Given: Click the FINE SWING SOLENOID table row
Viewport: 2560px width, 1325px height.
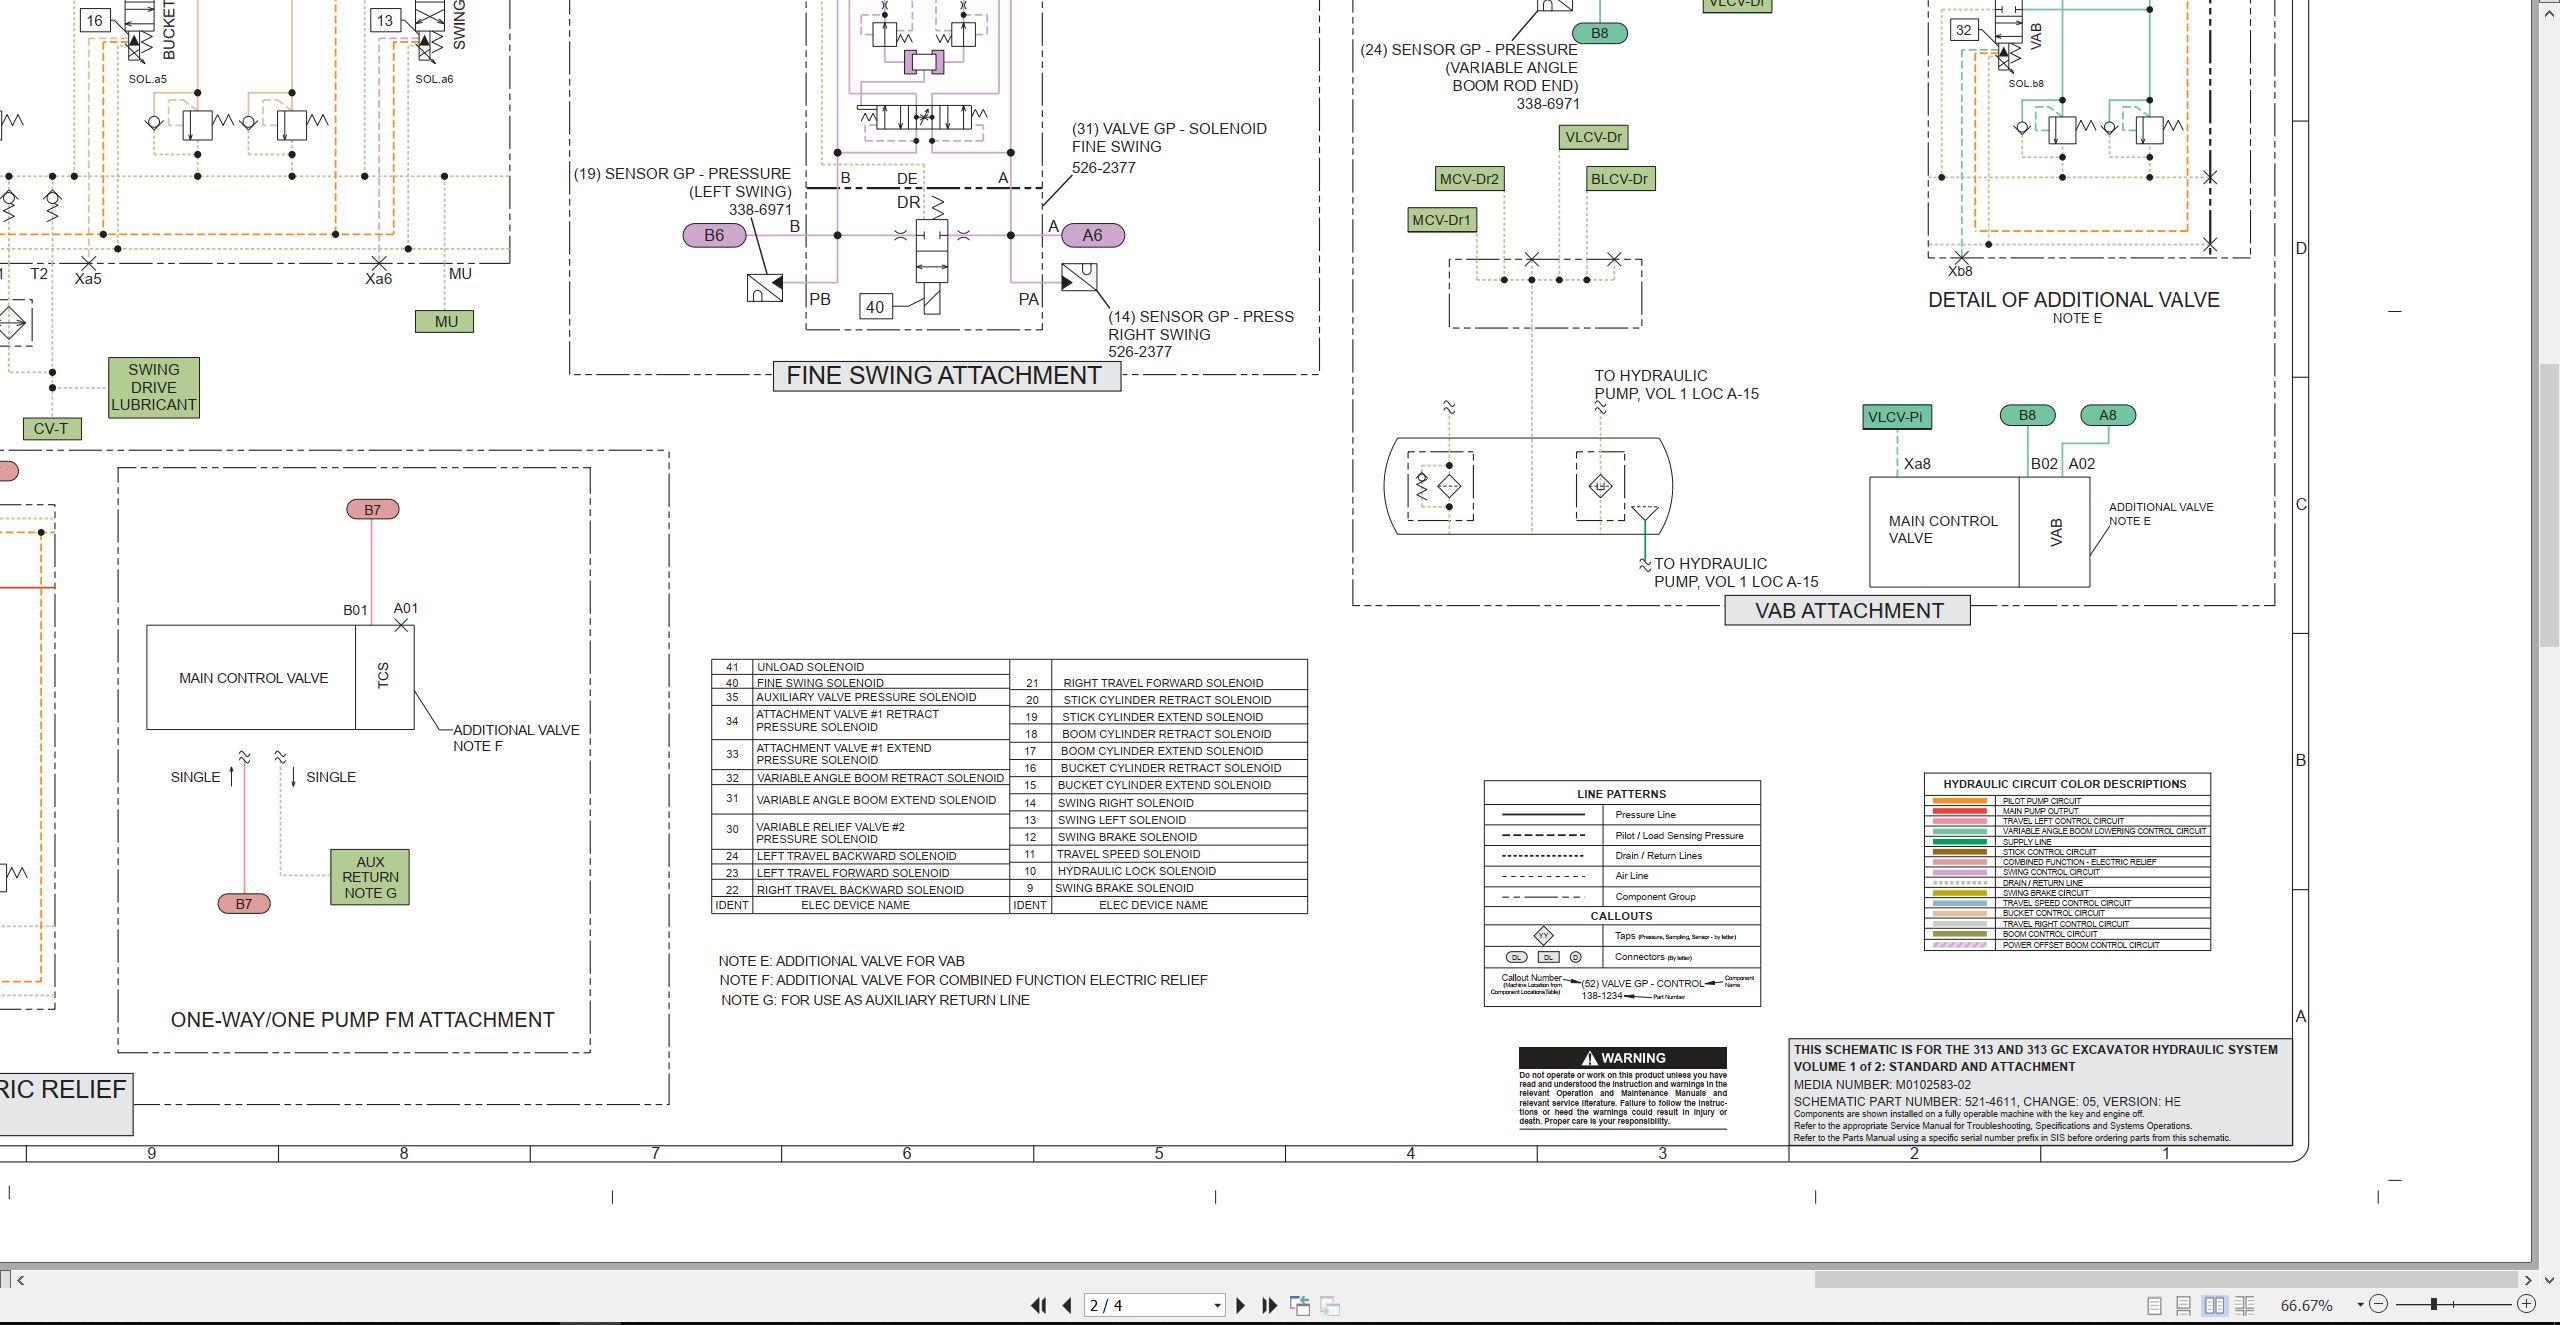Looking at the screenshot, I should [860, 683].
